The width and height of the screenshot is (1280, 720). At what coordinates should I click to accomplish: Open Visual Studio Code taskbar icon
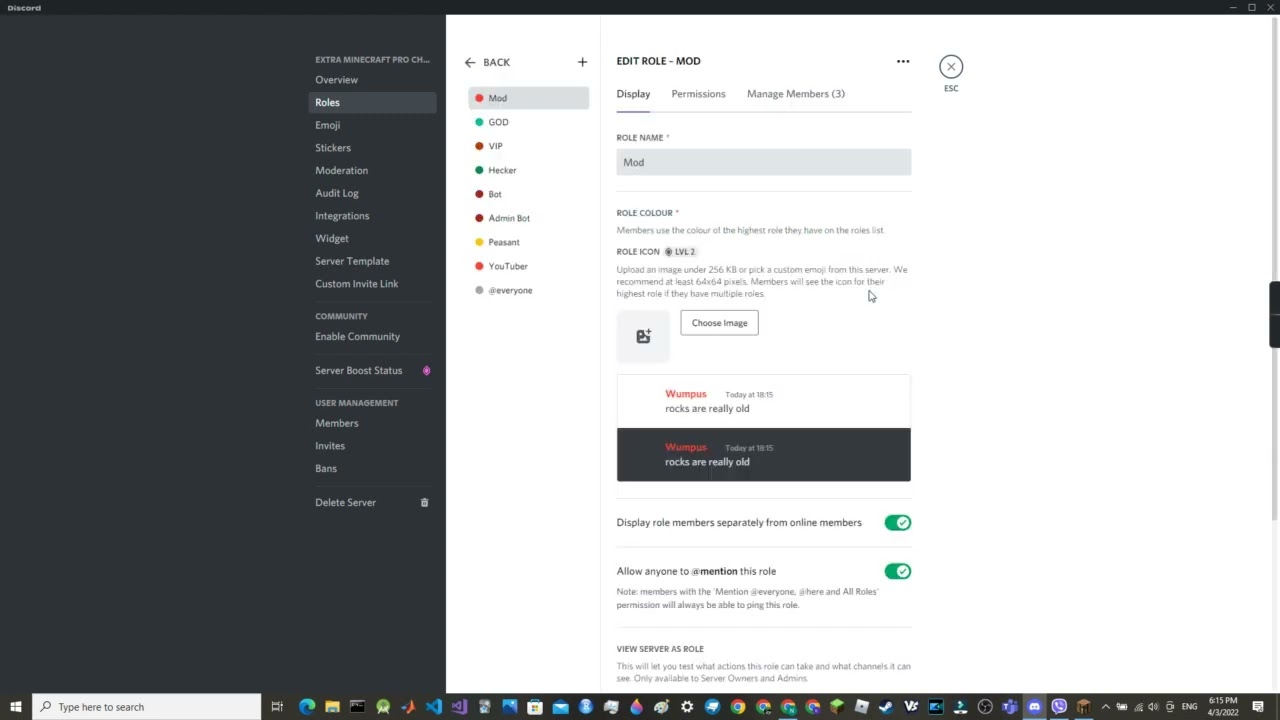click(x=433, y=707)
